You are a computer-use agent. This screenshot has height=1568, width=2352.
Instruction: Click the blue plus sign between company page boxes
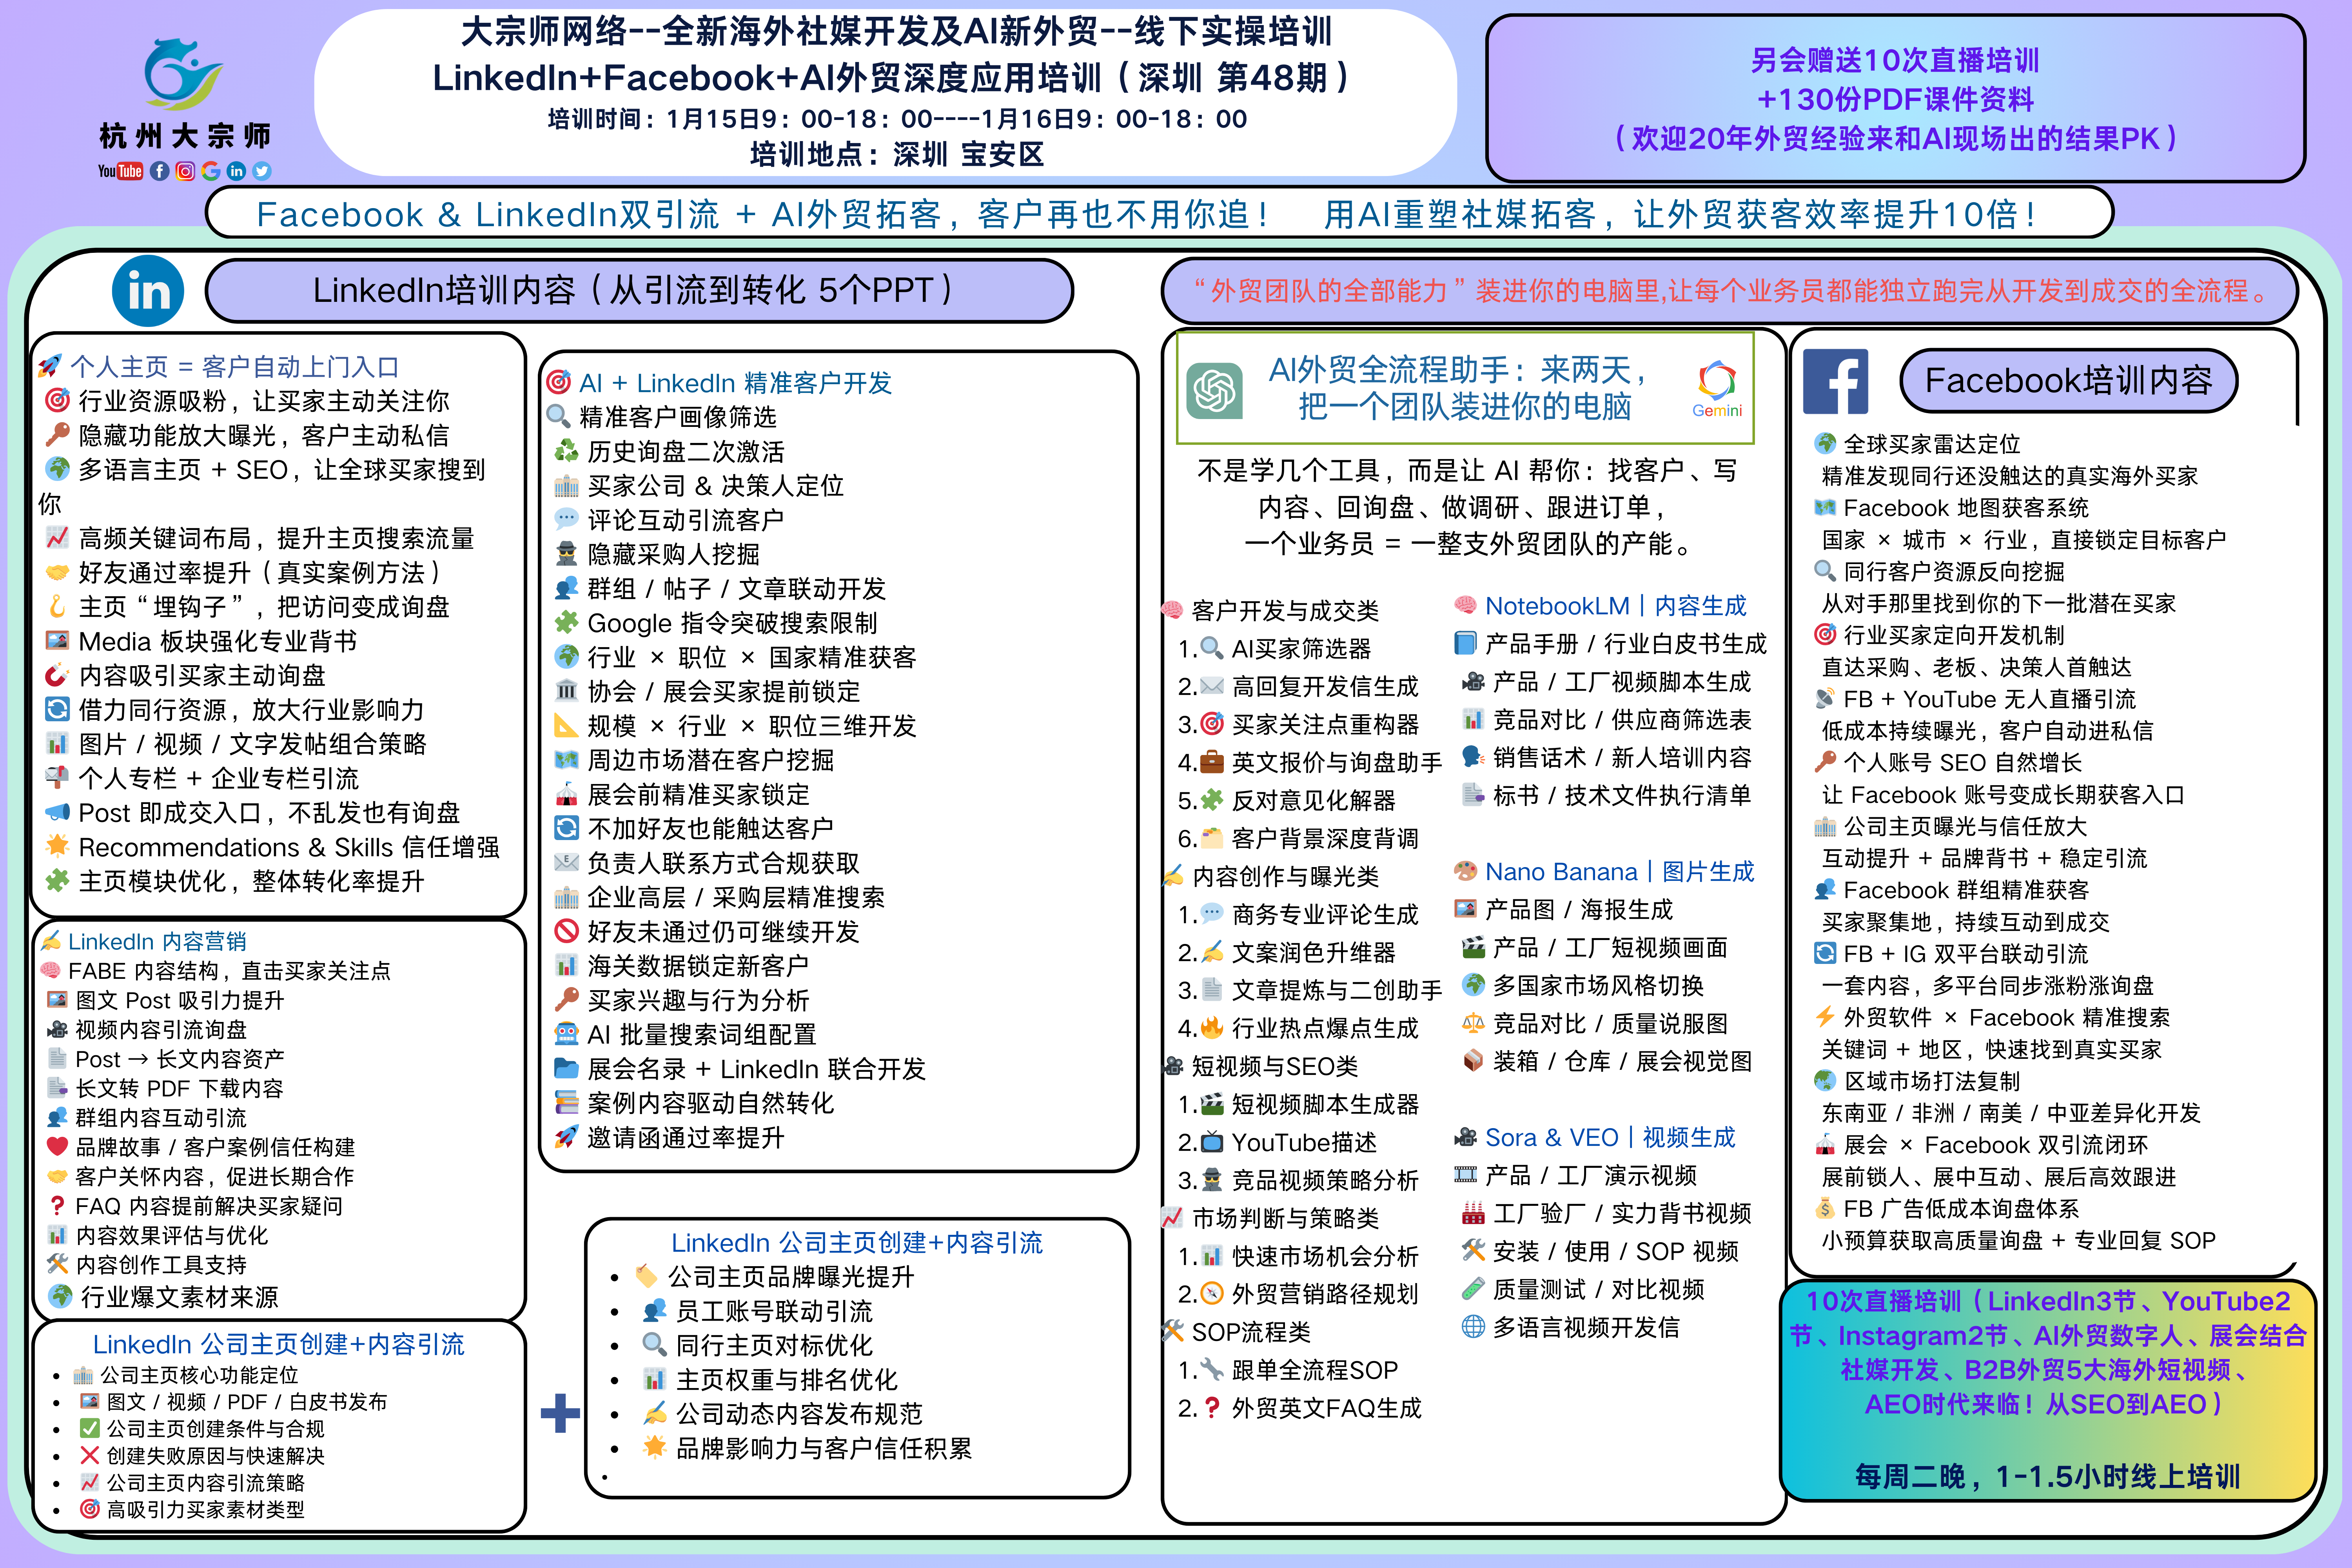560,1413
